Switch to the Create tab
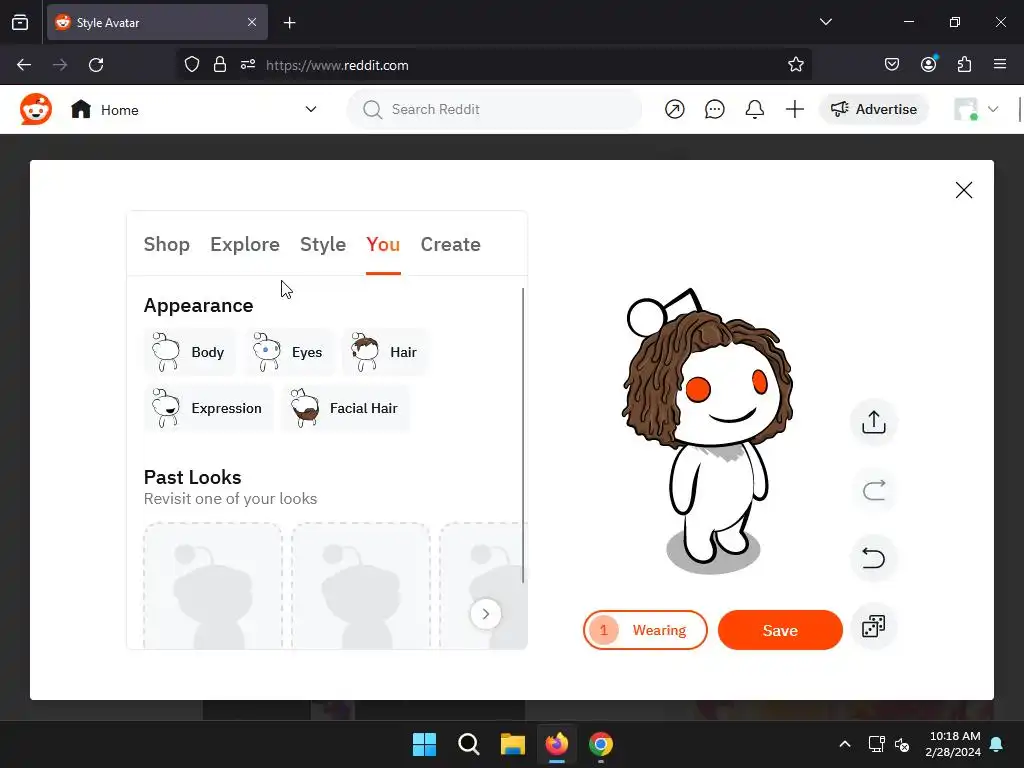This screenshot has height=768, width=1024. click(451, 244)
